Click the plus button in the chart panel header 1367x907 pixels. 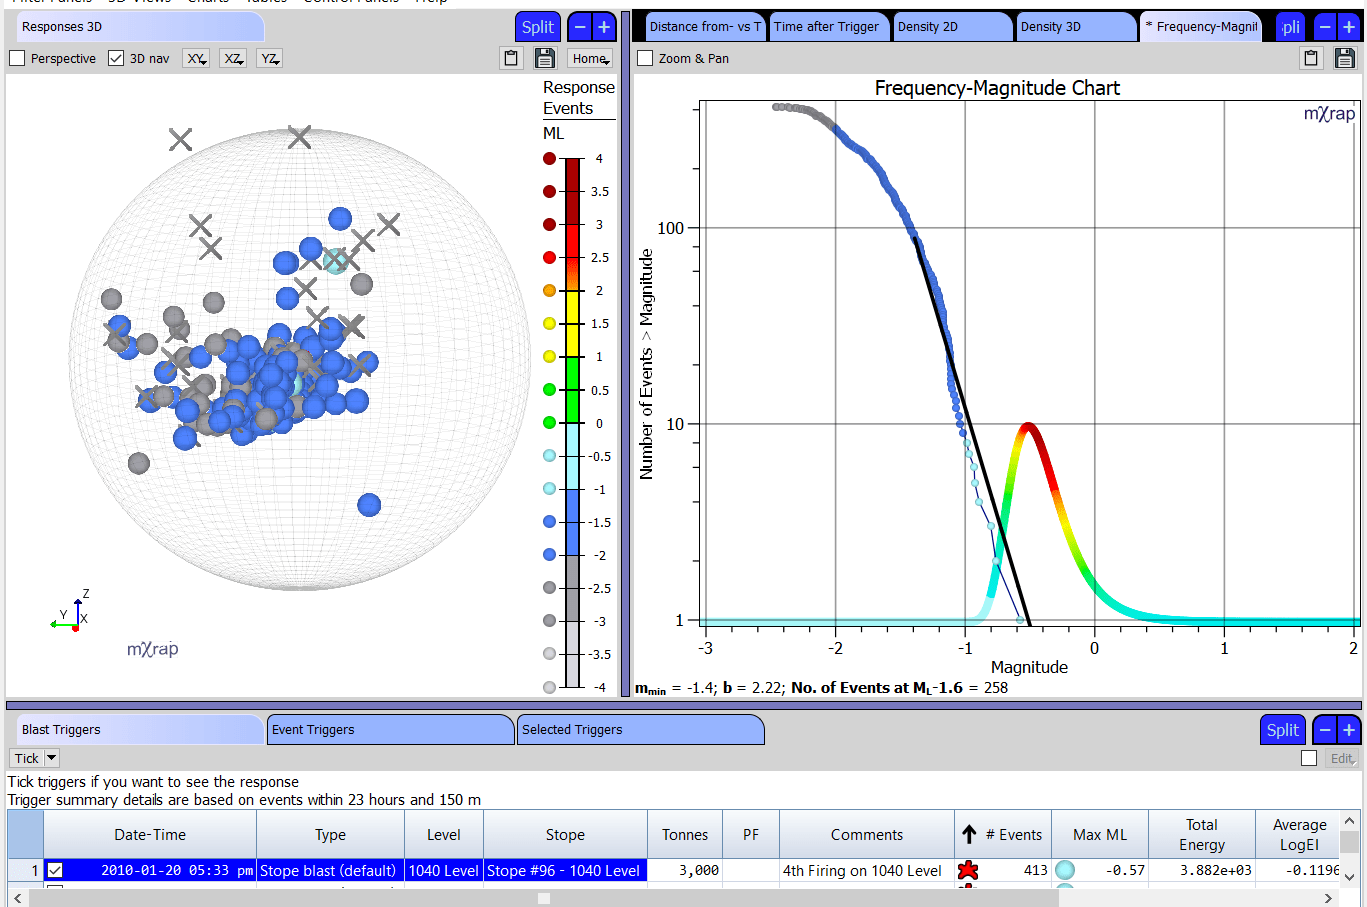coord(1348,27)
